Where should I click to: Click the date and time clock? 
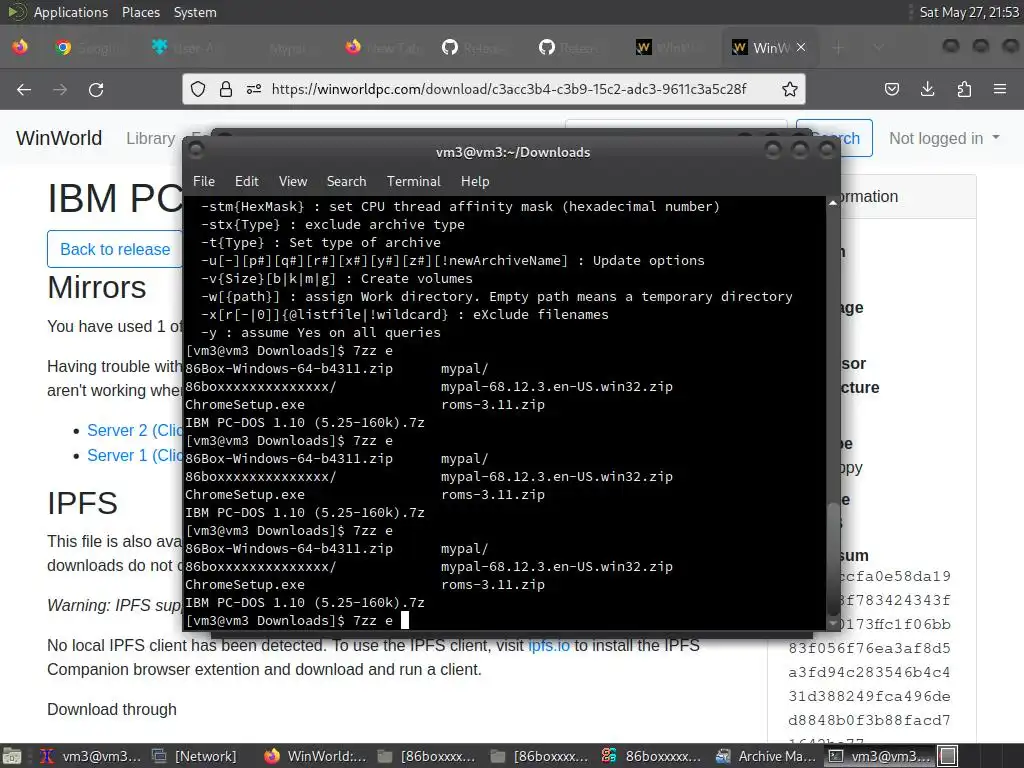coord(969,12)
